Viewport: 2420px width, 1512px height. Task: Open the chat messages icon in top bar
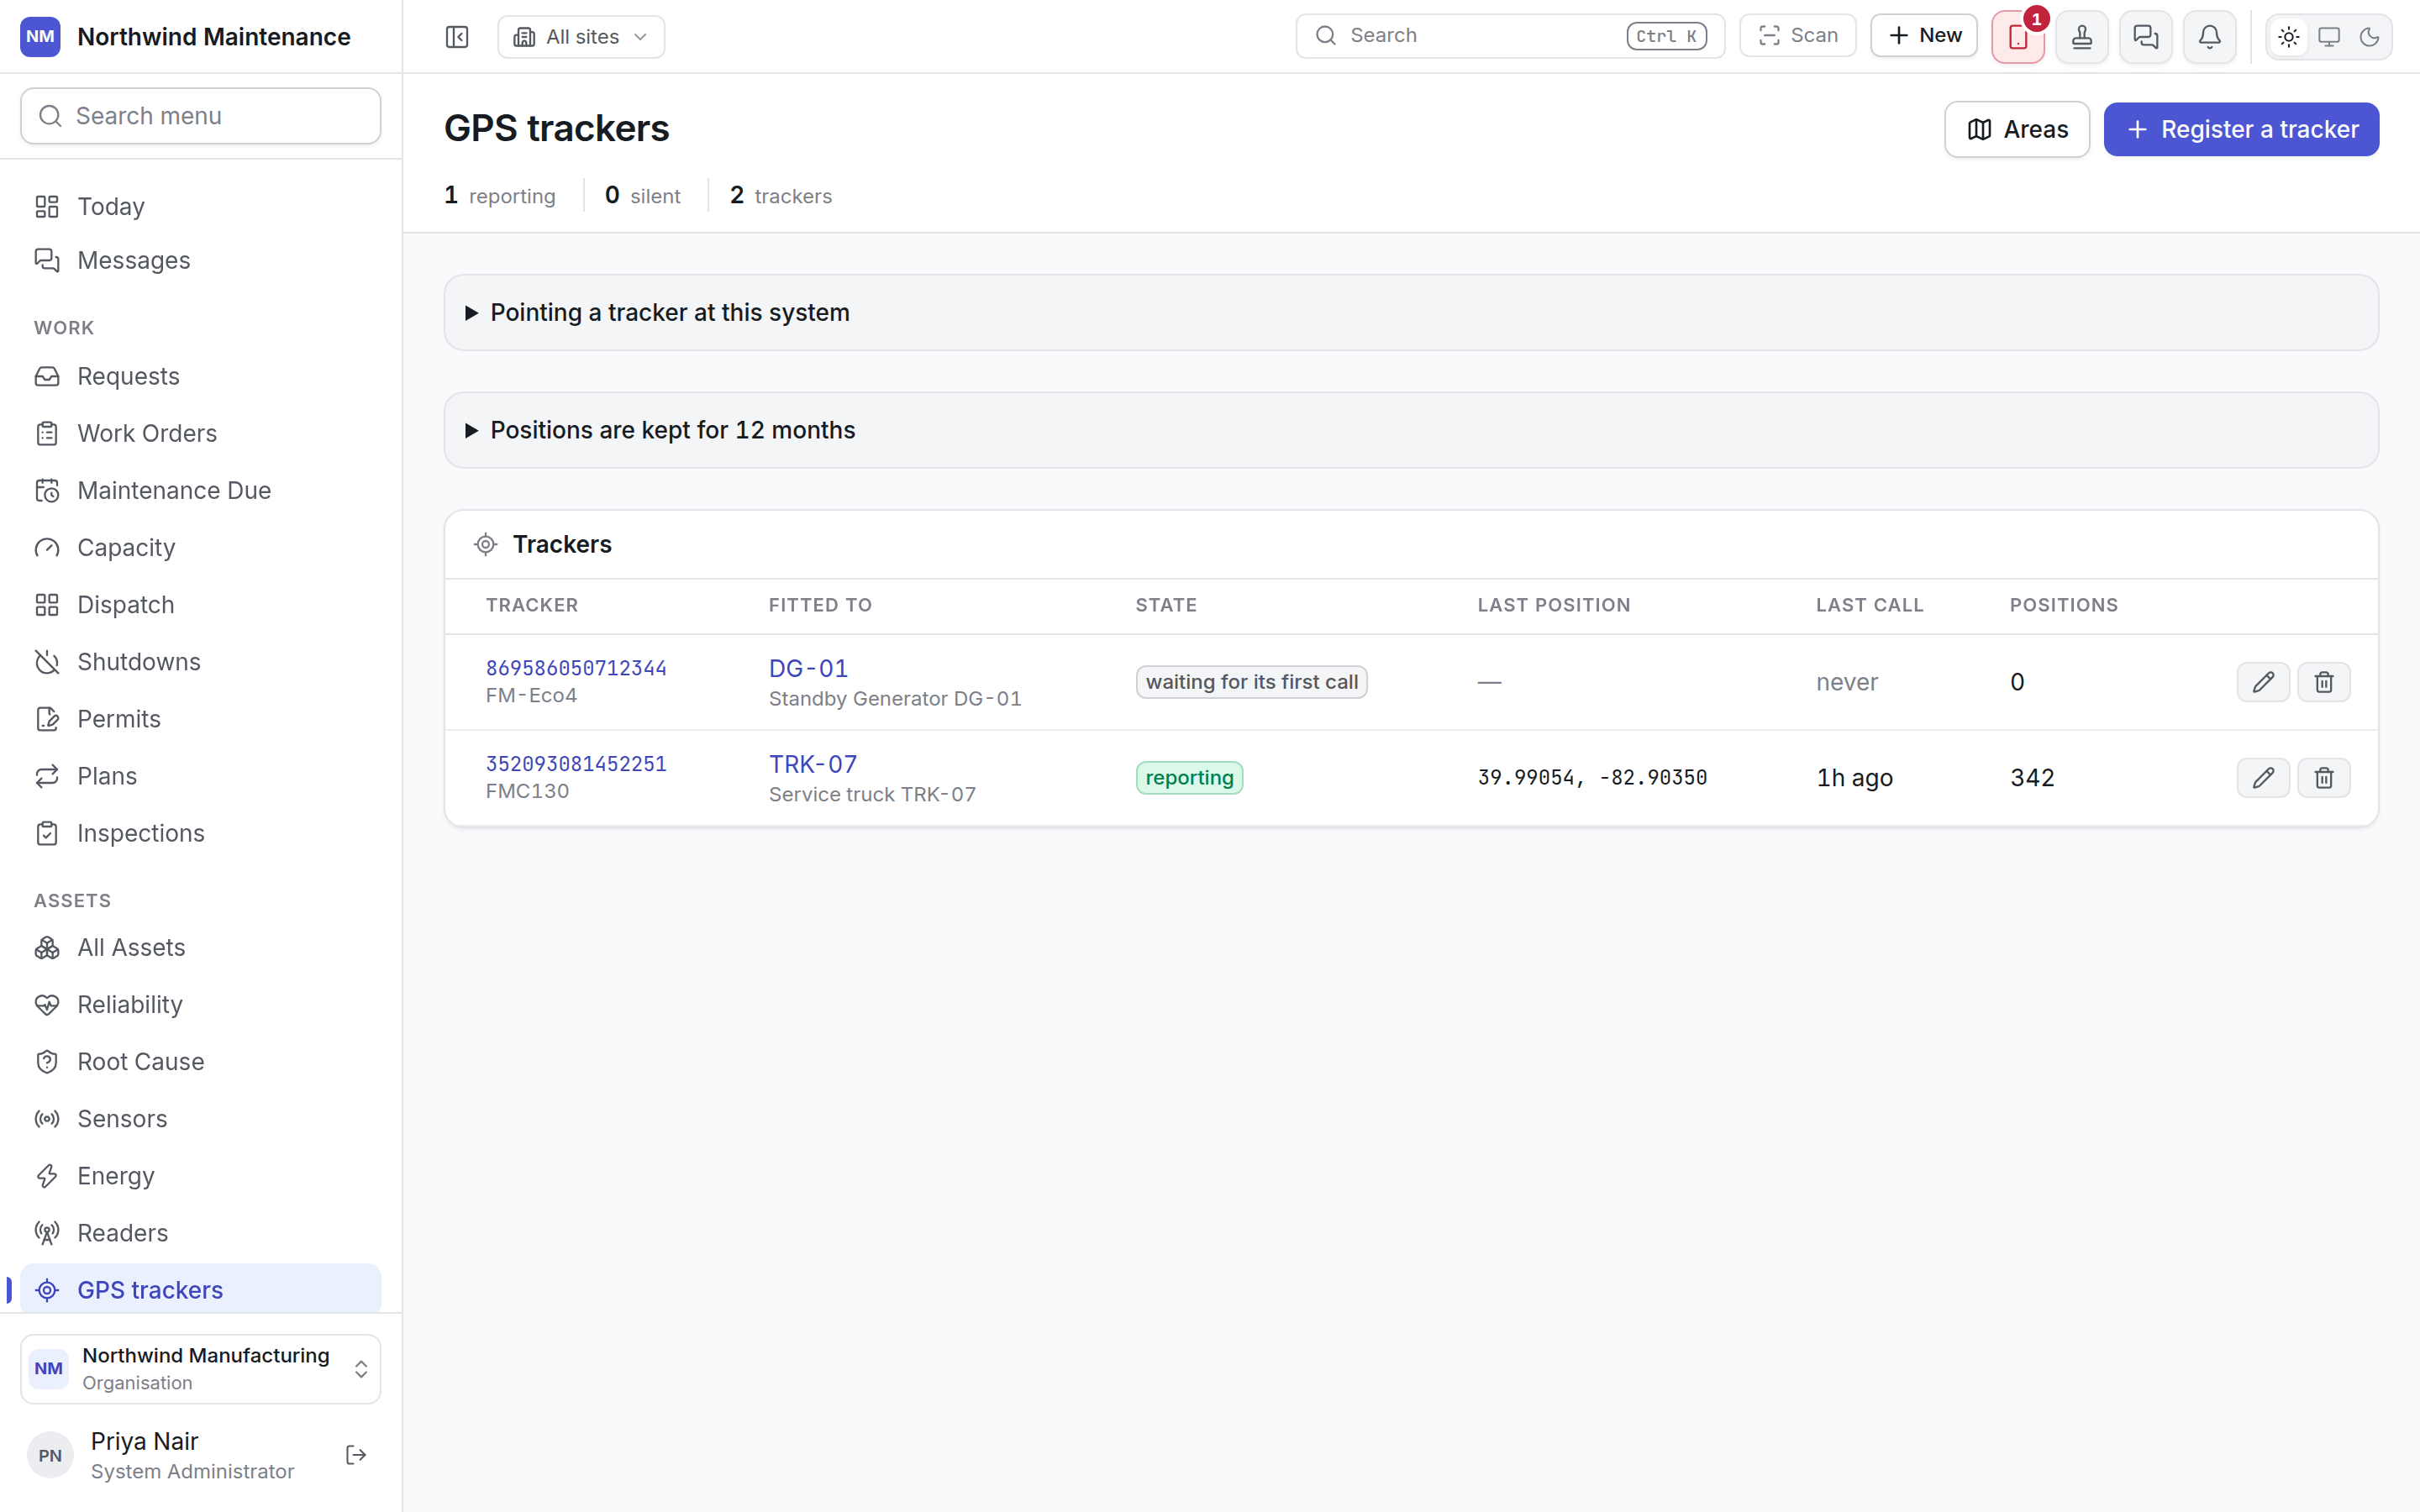[x=2146, y=37]
